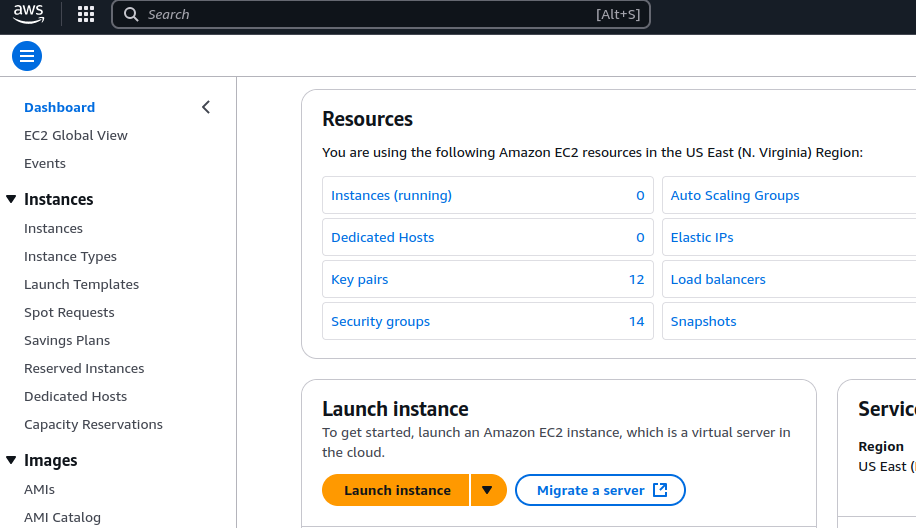Click the Migrate a server button
Screen dimensions: 916x528
click(x=590, y=490)
